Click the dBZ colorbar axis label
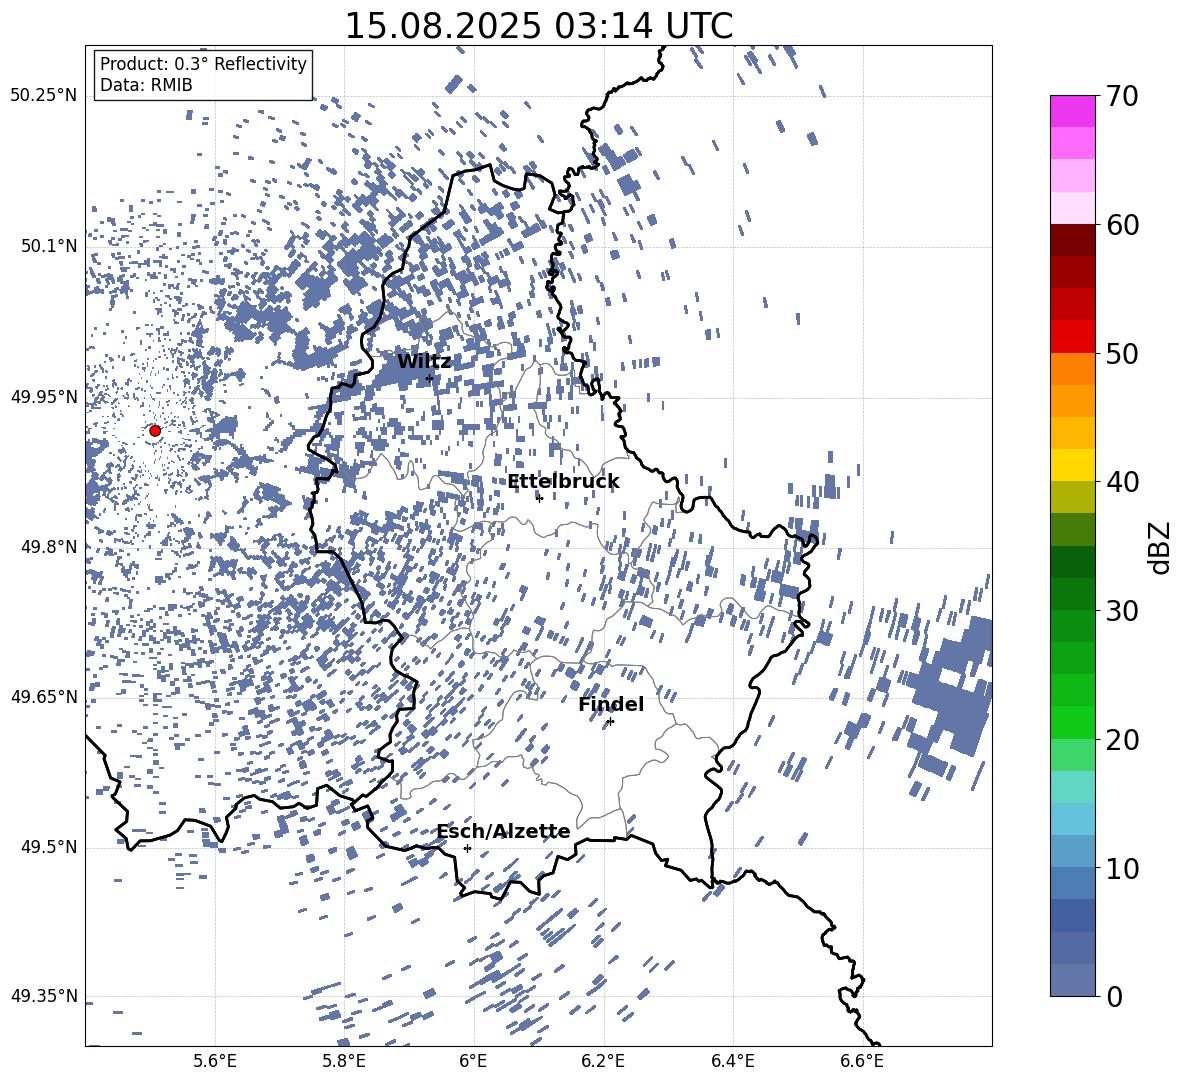 1161,547
